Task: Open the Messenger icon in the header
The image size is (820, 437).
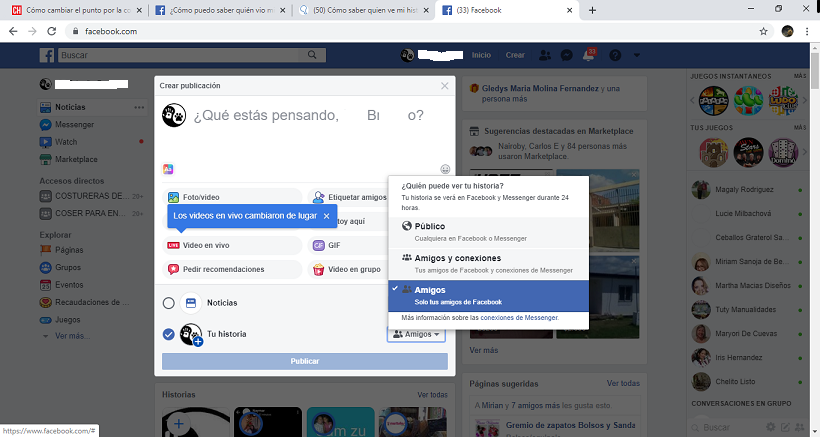Action: (566, 55)
